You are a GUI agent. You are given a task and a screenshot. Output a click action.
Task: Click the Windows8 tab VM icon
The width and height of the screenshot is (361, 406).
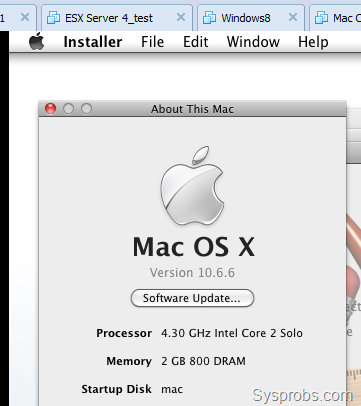click(209, 17)
